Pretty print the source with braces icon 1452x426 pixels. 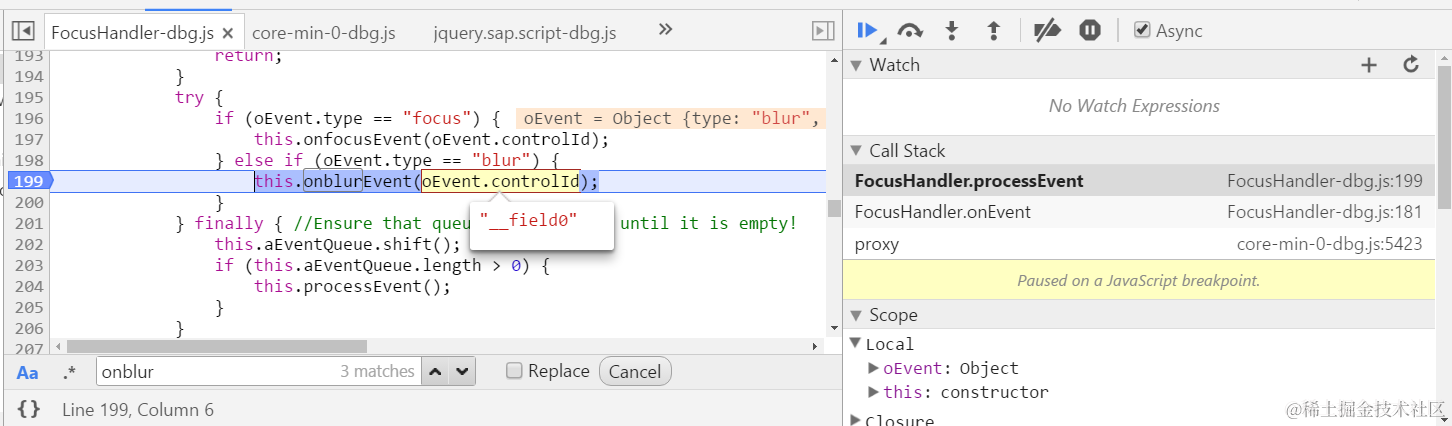point(29,409)
